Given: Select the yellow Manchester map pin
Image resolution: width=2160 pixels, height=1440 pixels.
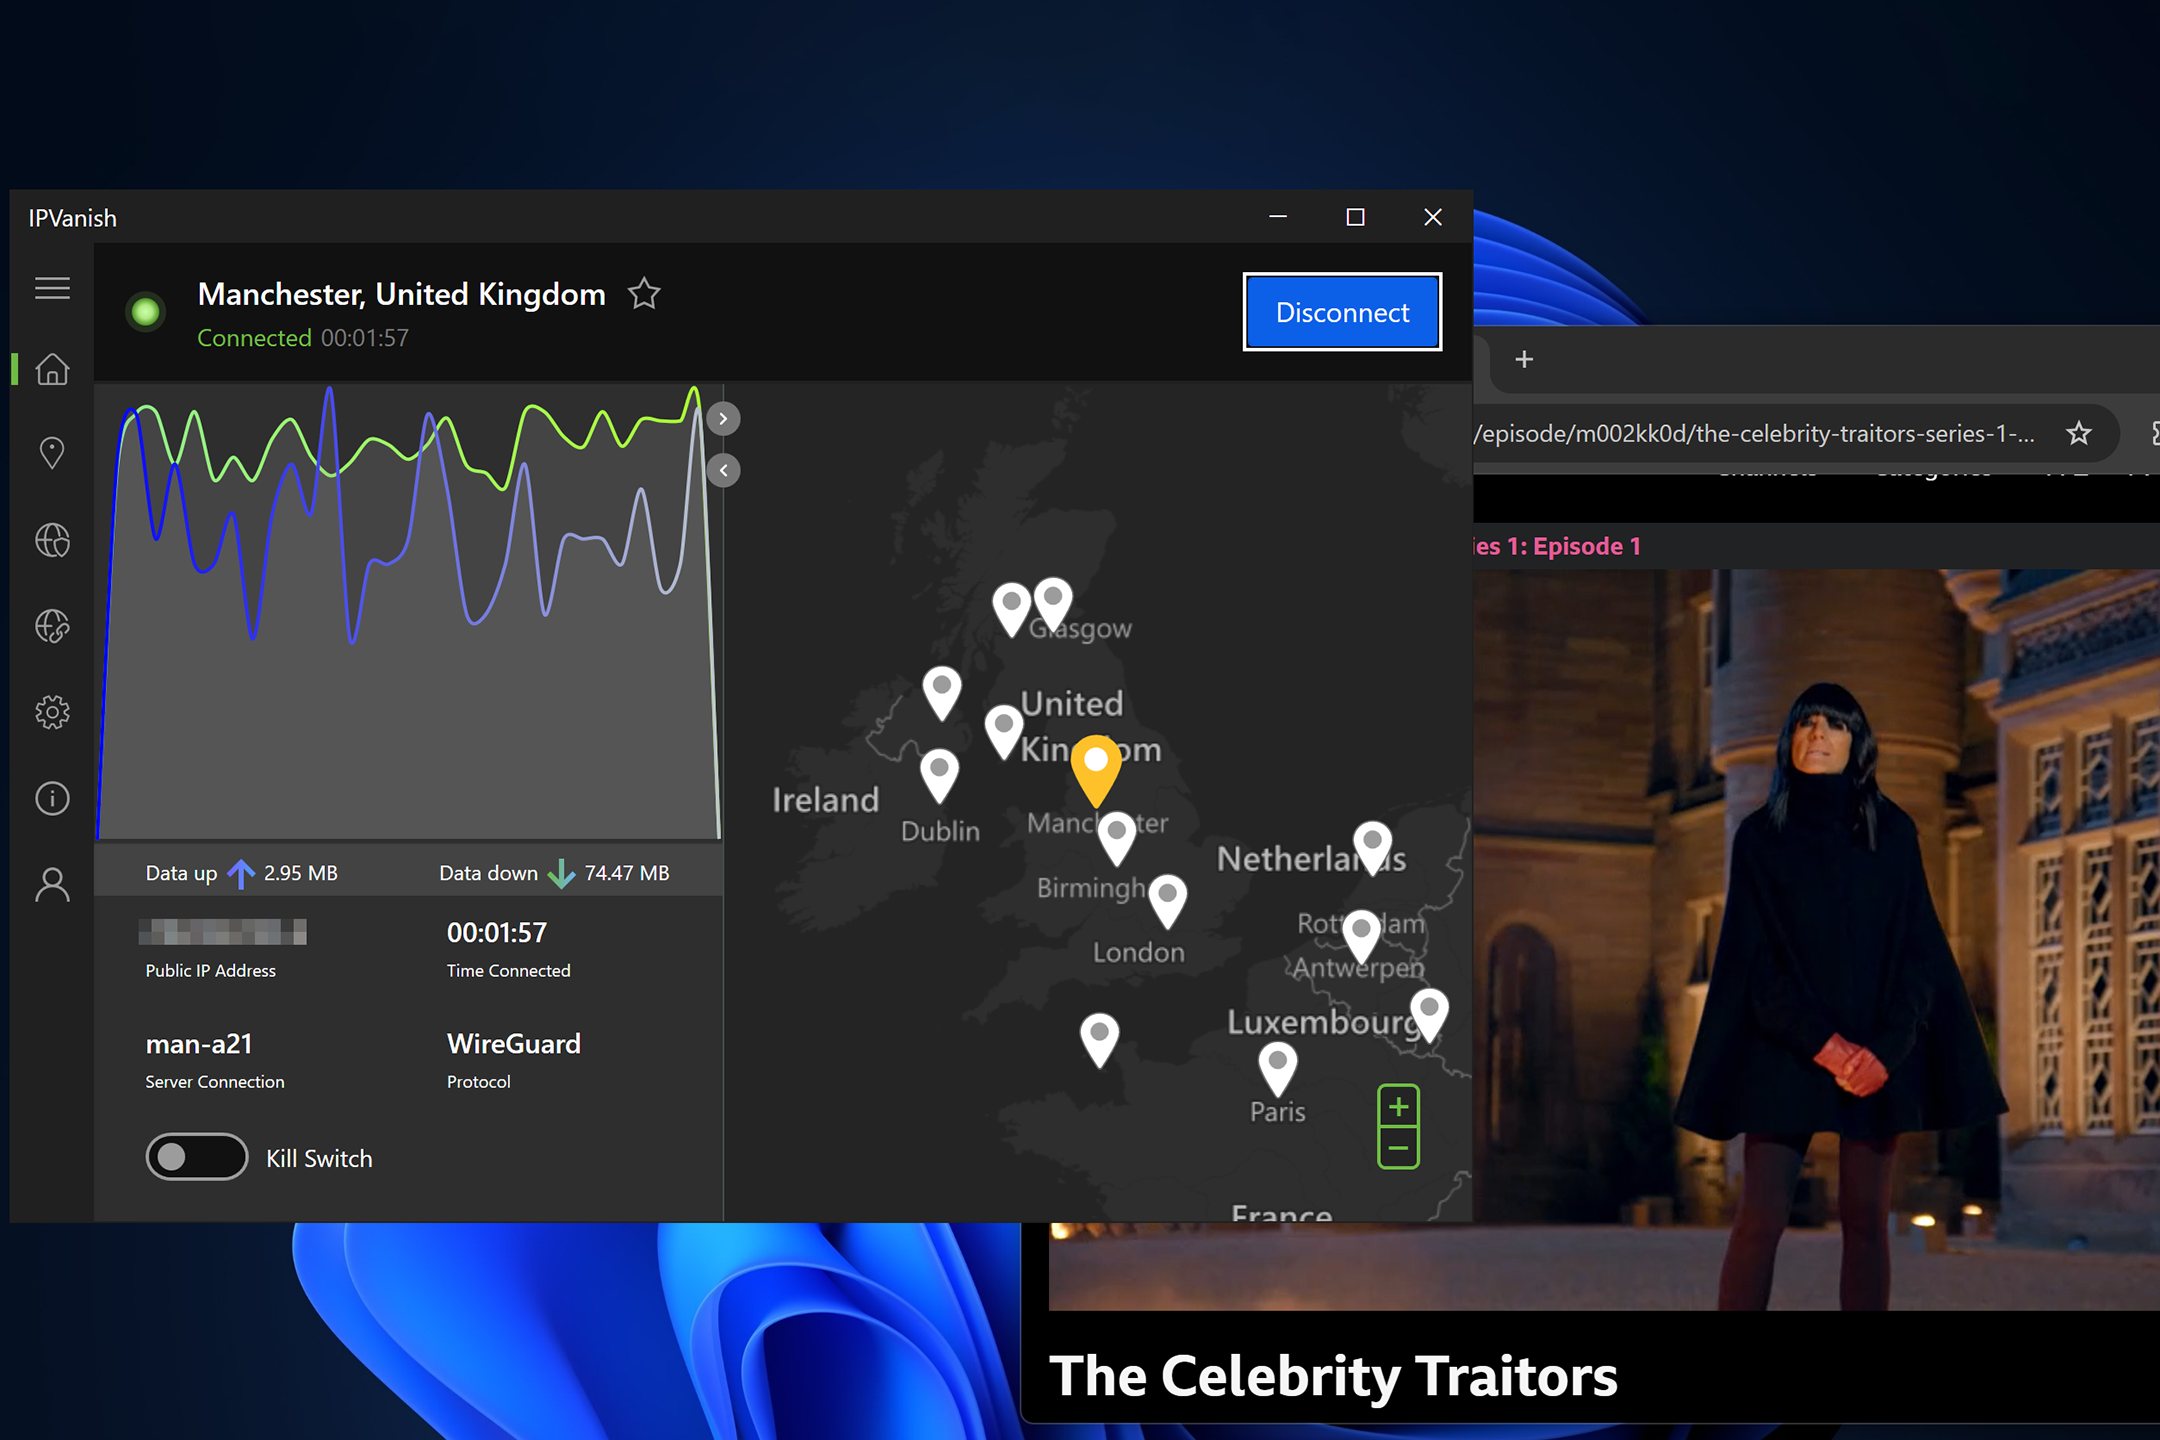Looking at the screenshot, I should 1096,766.
